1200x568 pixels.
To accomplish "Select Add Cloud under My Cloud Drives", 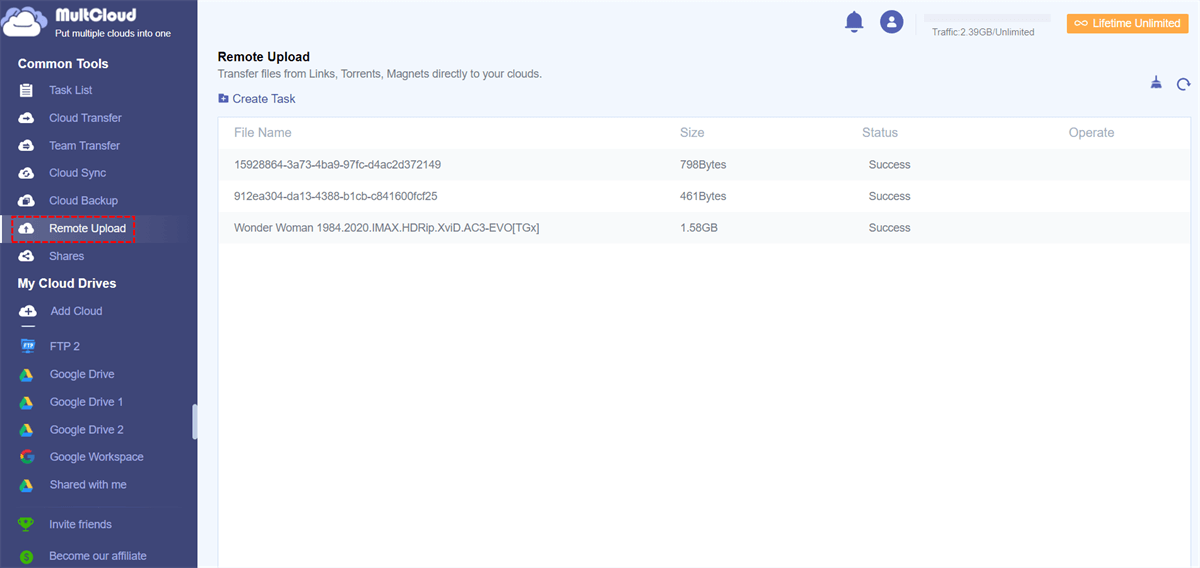I will [76, 311].
